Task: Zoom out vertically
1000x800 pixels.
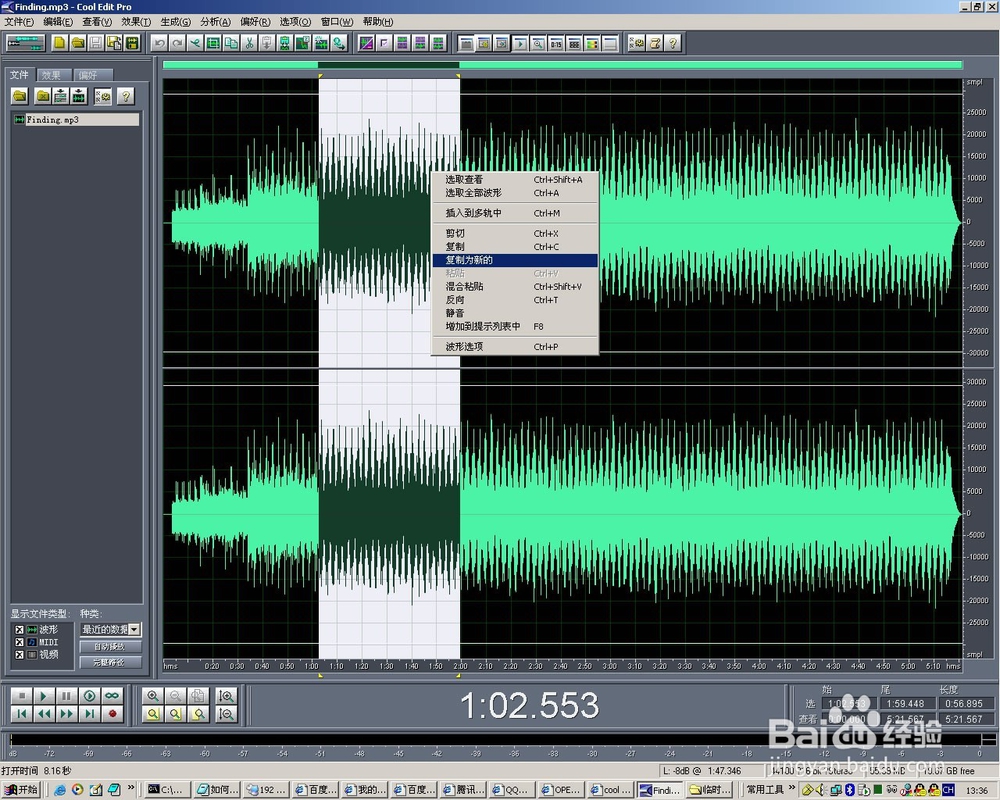Action: tap(226, 715)
